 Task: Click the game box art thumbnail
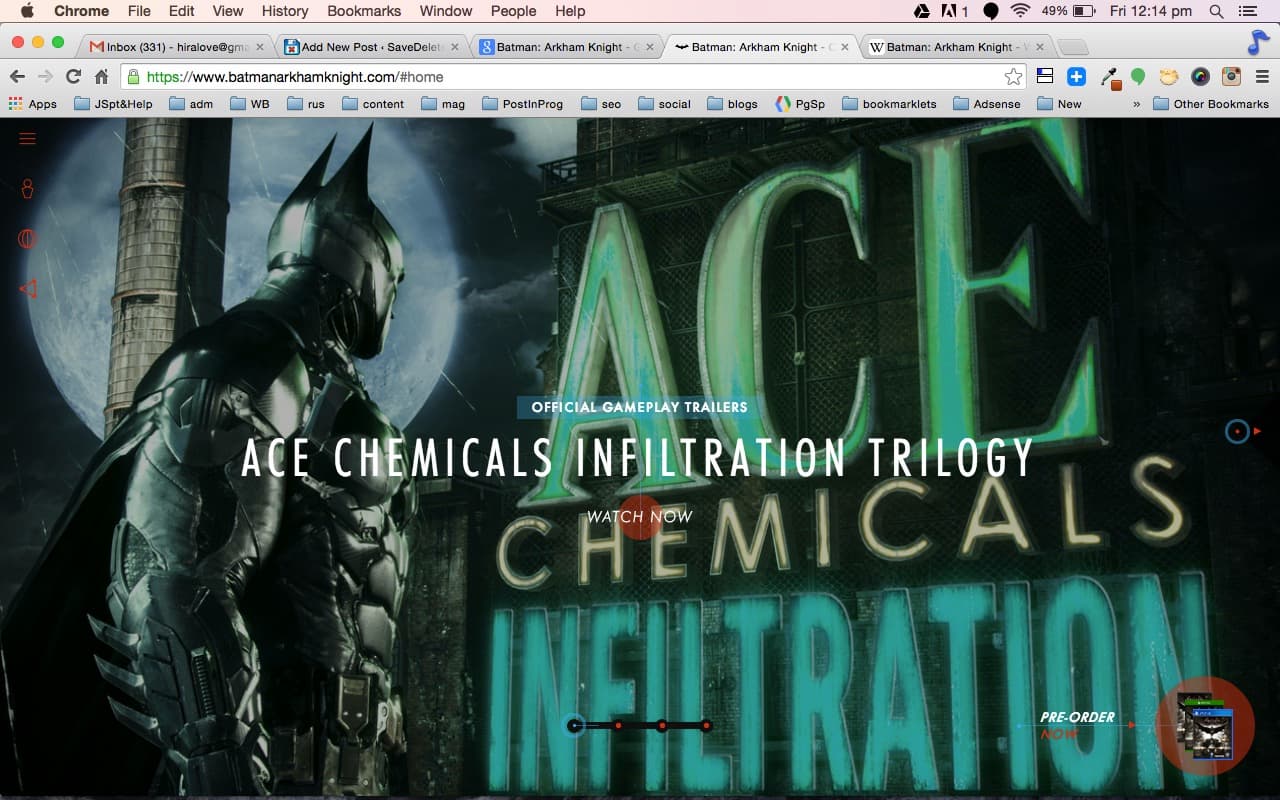(x=1205, y=725)
